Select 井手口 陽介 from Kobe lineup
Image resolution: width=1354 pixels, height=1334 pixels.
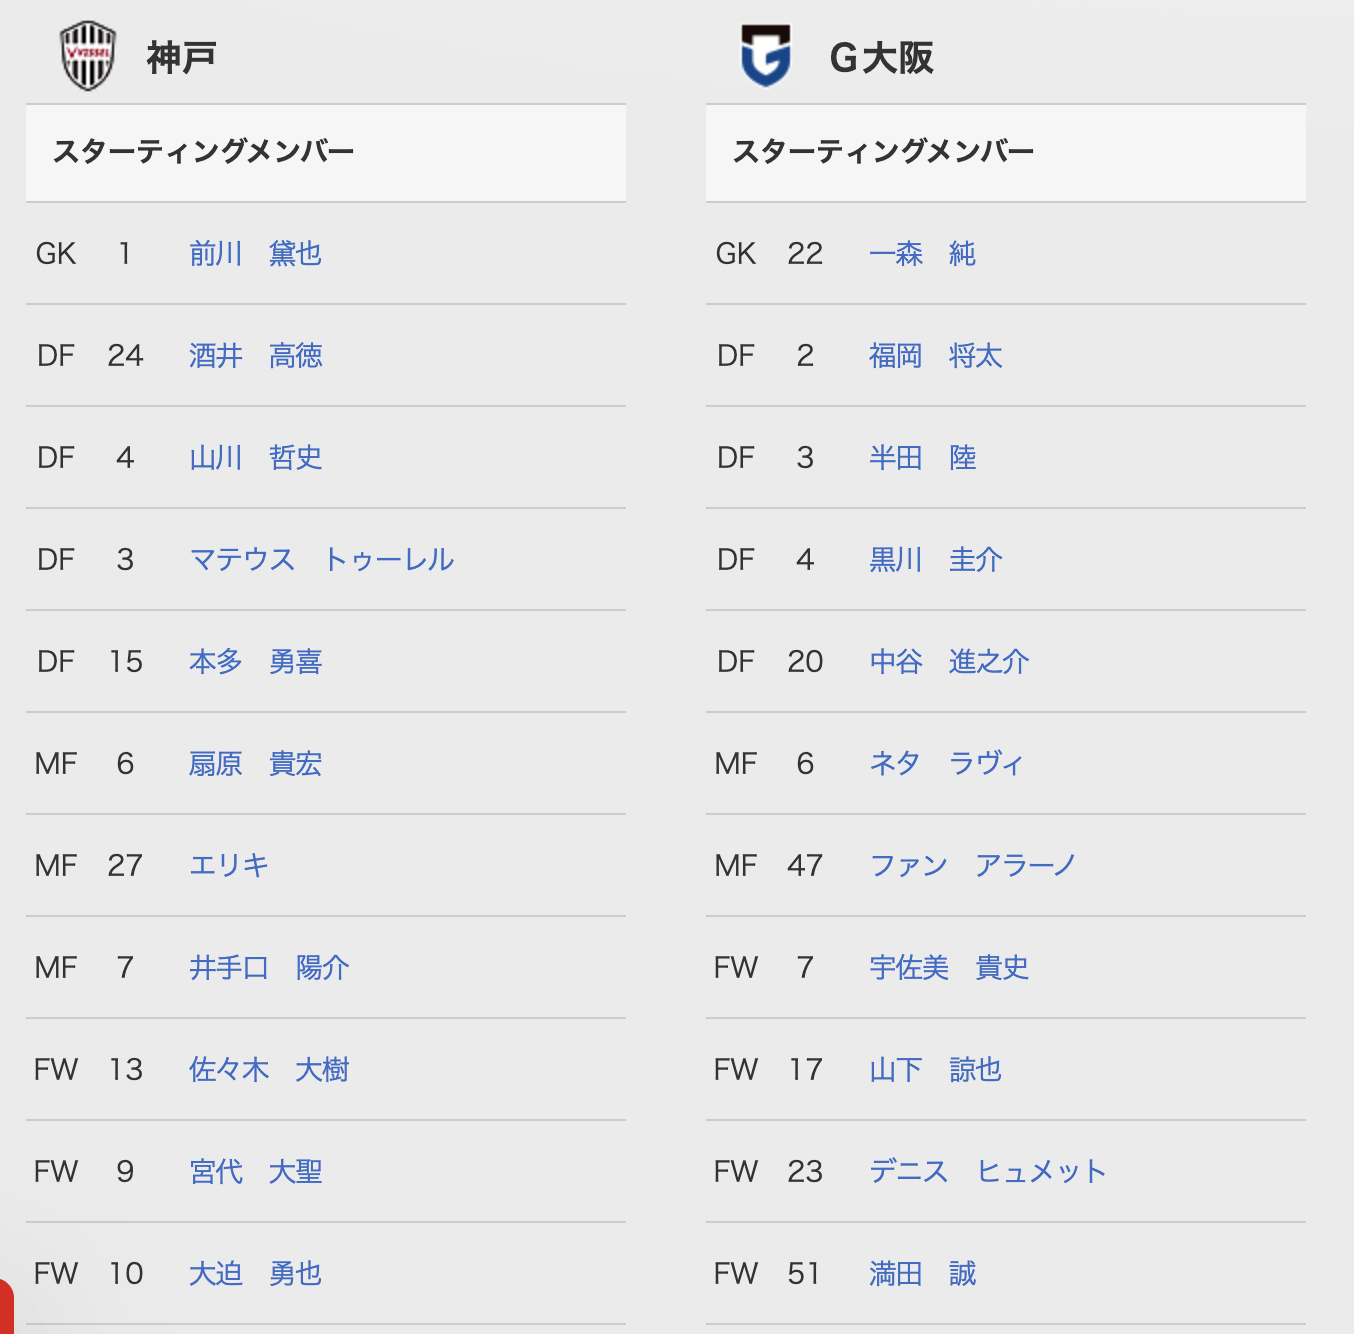click(269, 968)
